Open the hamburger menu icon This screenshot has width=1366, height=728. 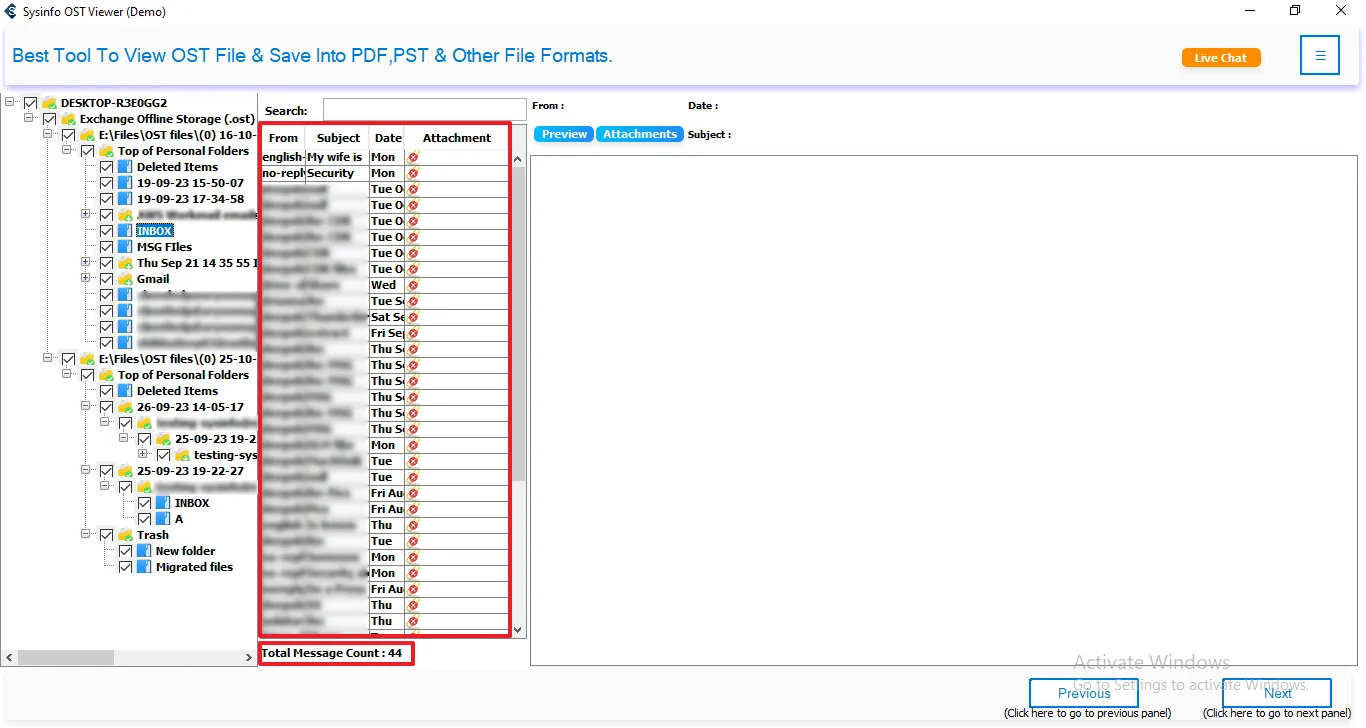pos(1320,56)
